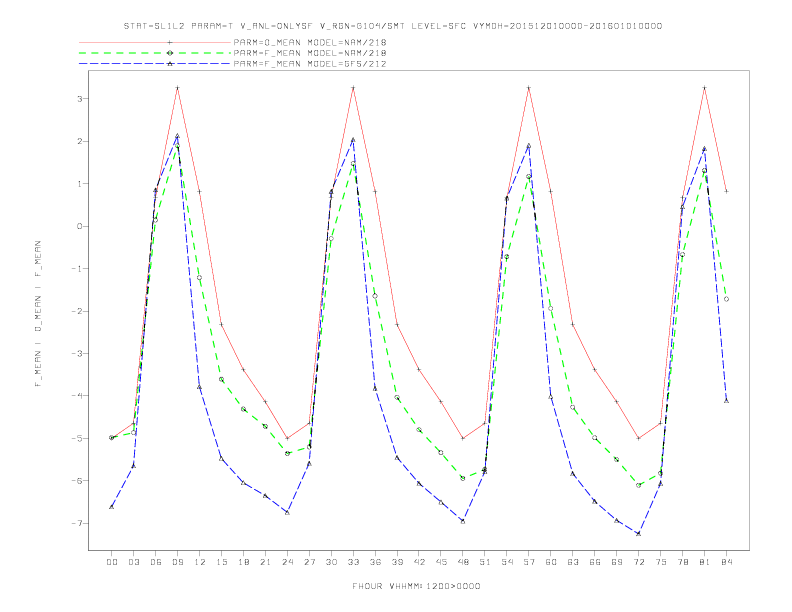This screenshot has height=612, width=792.
Task: Click x-axis forecast hour label 63
Action: coord(573,562)
